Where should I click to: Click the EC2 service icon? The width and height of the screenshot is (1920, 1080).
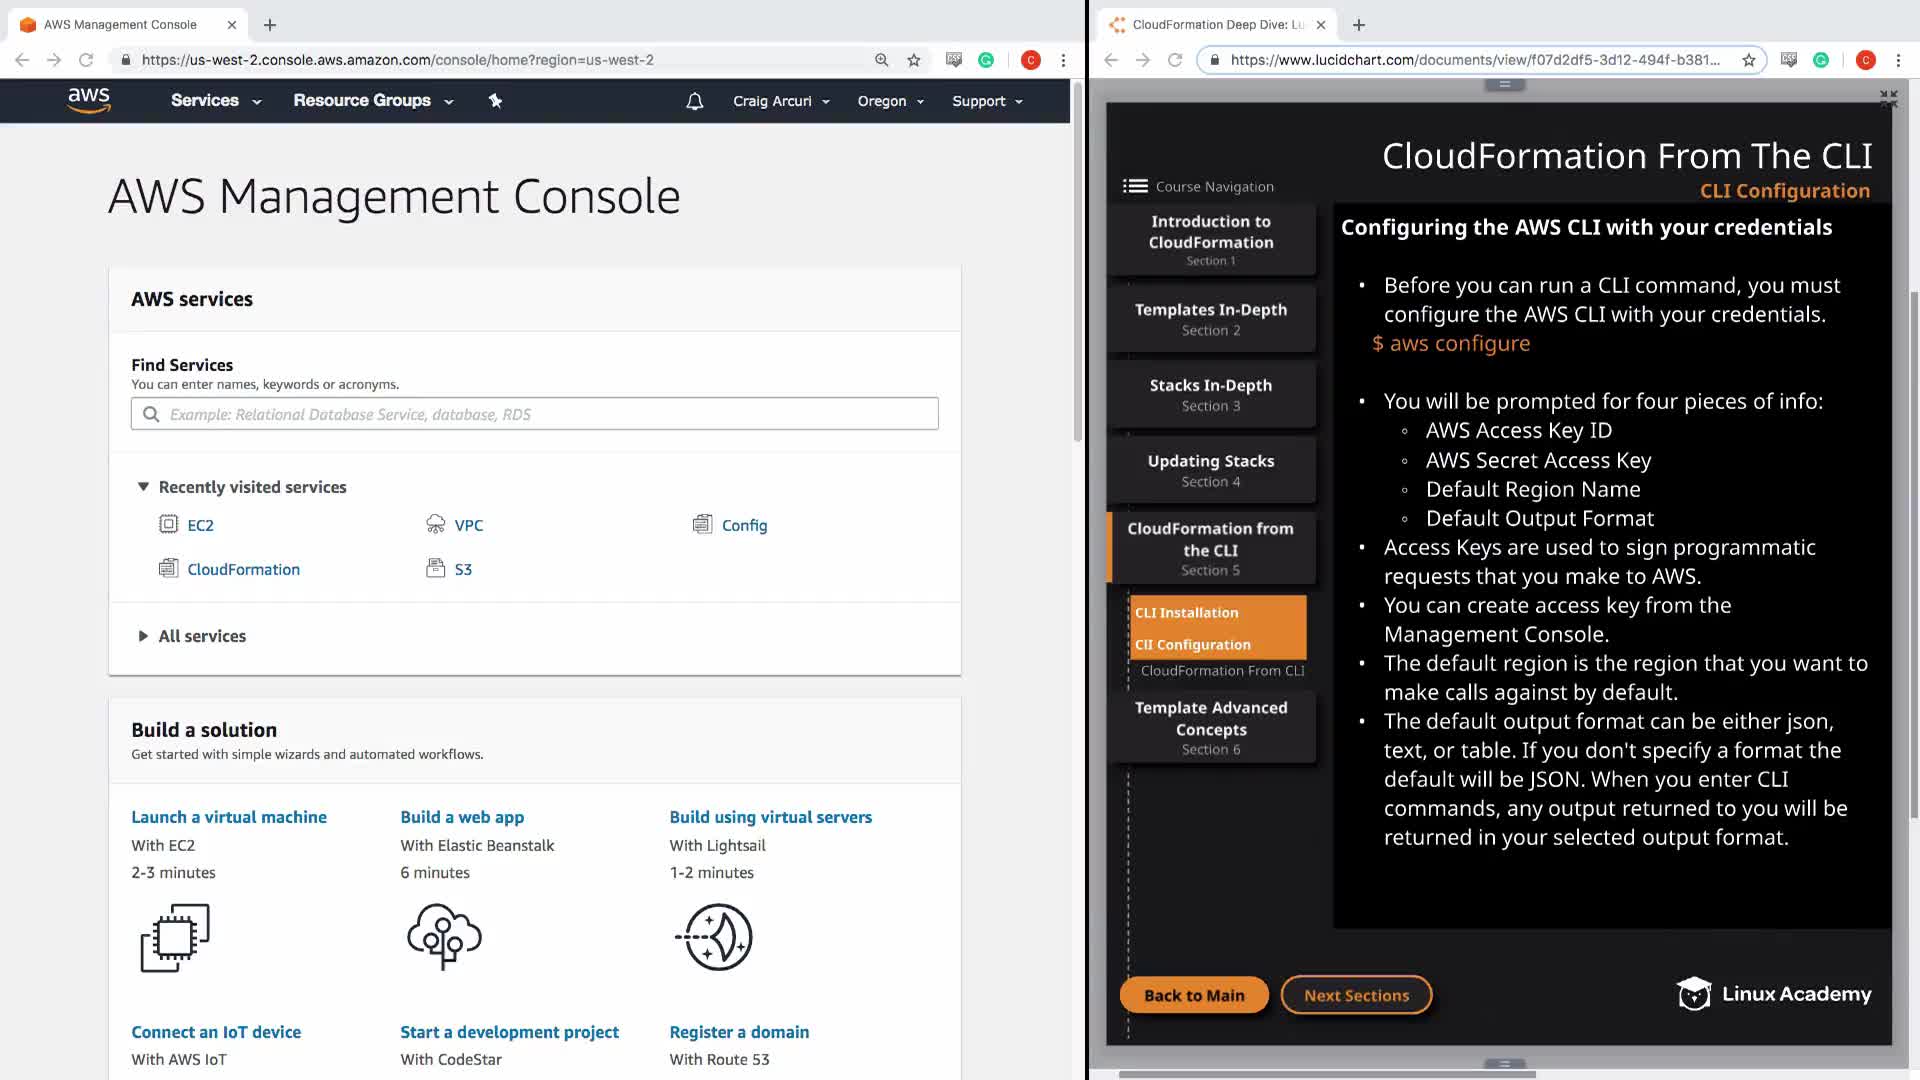pyautogui.click(x=168, y=524)
